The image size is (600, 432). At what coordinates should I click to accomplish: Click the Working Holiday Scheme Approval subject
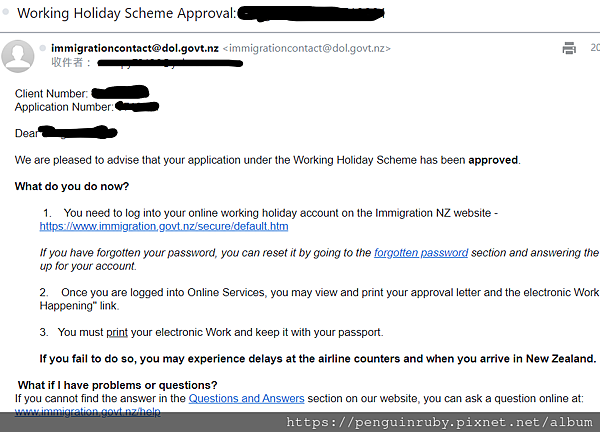pyautogui.click(x=127, y=14)
